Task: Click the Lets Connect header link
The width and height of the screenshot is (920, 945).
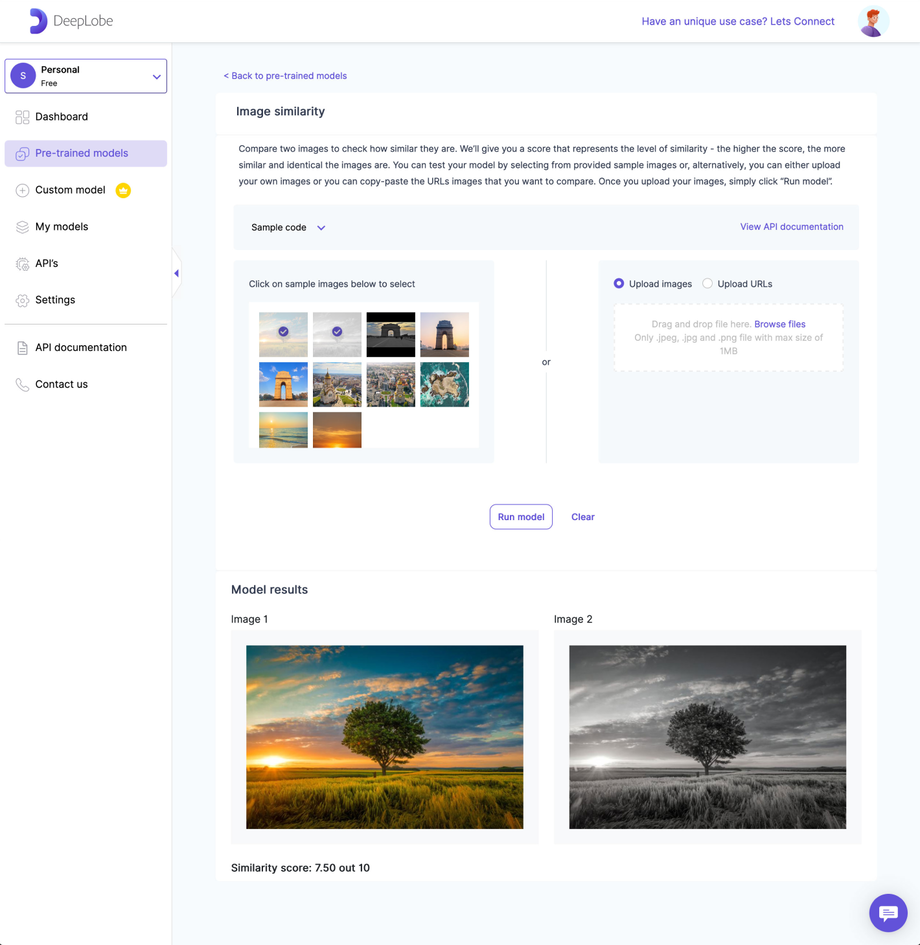Action: click(738, 22)
